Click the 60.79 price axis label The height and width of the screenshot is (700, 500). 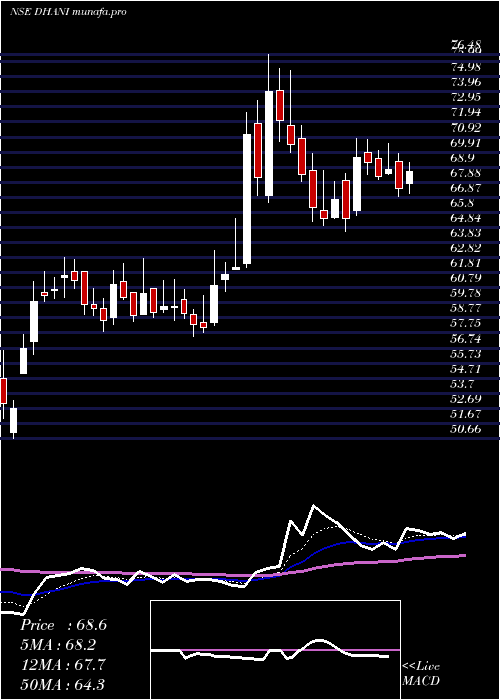[x=466, y=279]
